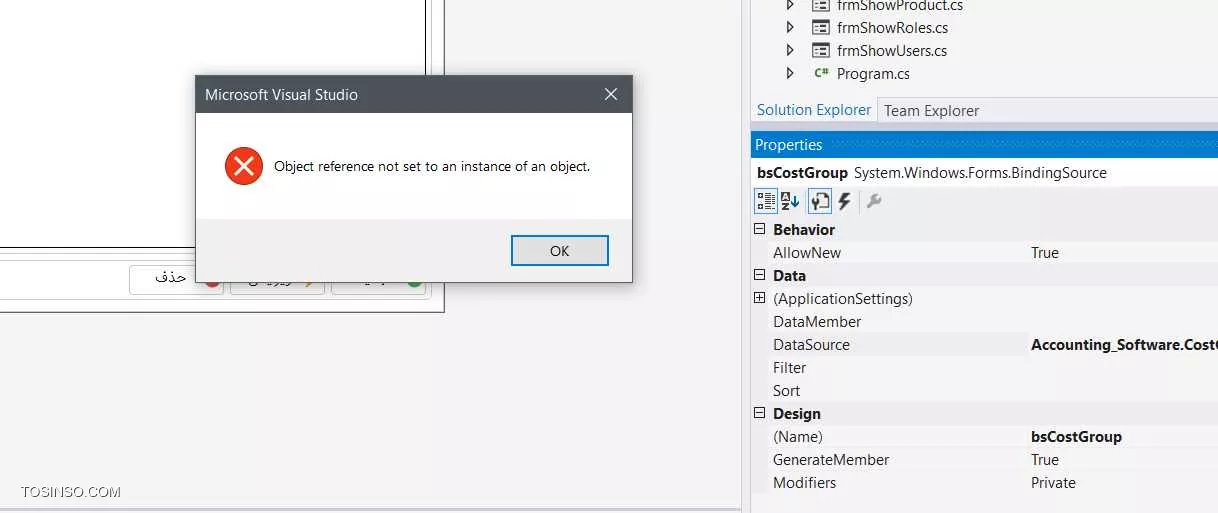Select the AllowNew property row

point(985,253)
